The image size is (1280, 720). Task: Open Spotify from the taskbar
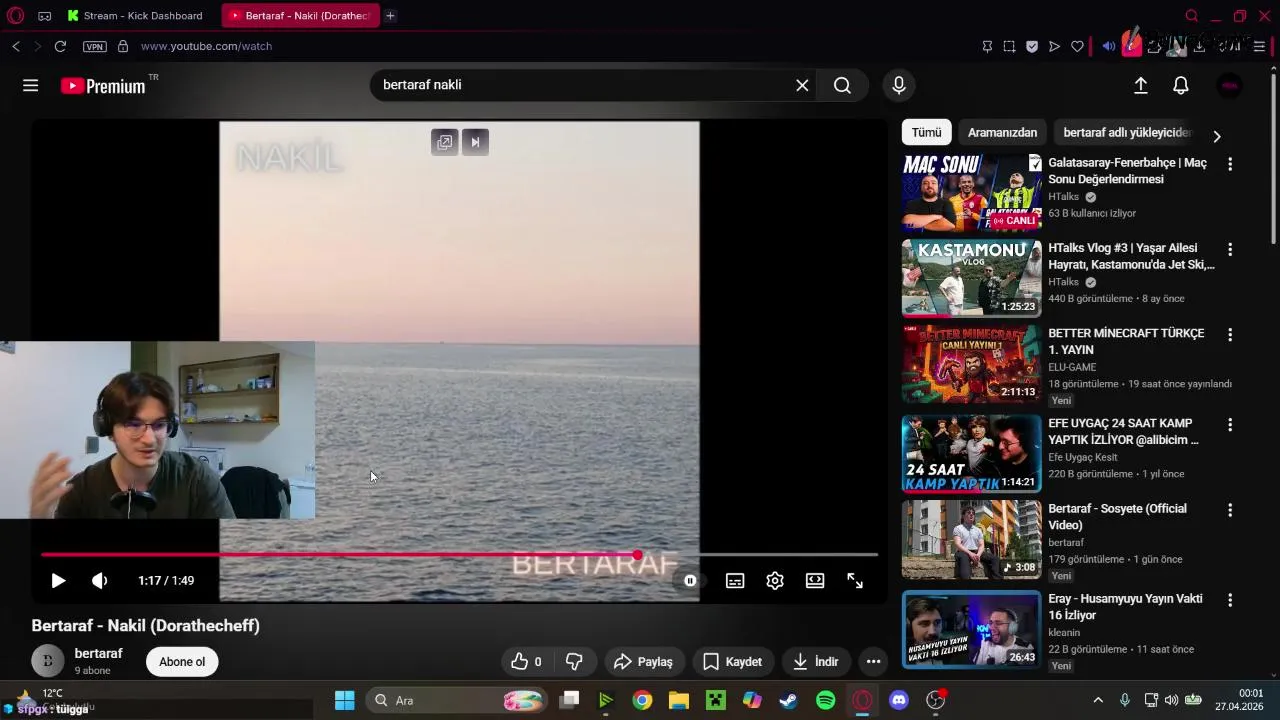pos(825,700)
